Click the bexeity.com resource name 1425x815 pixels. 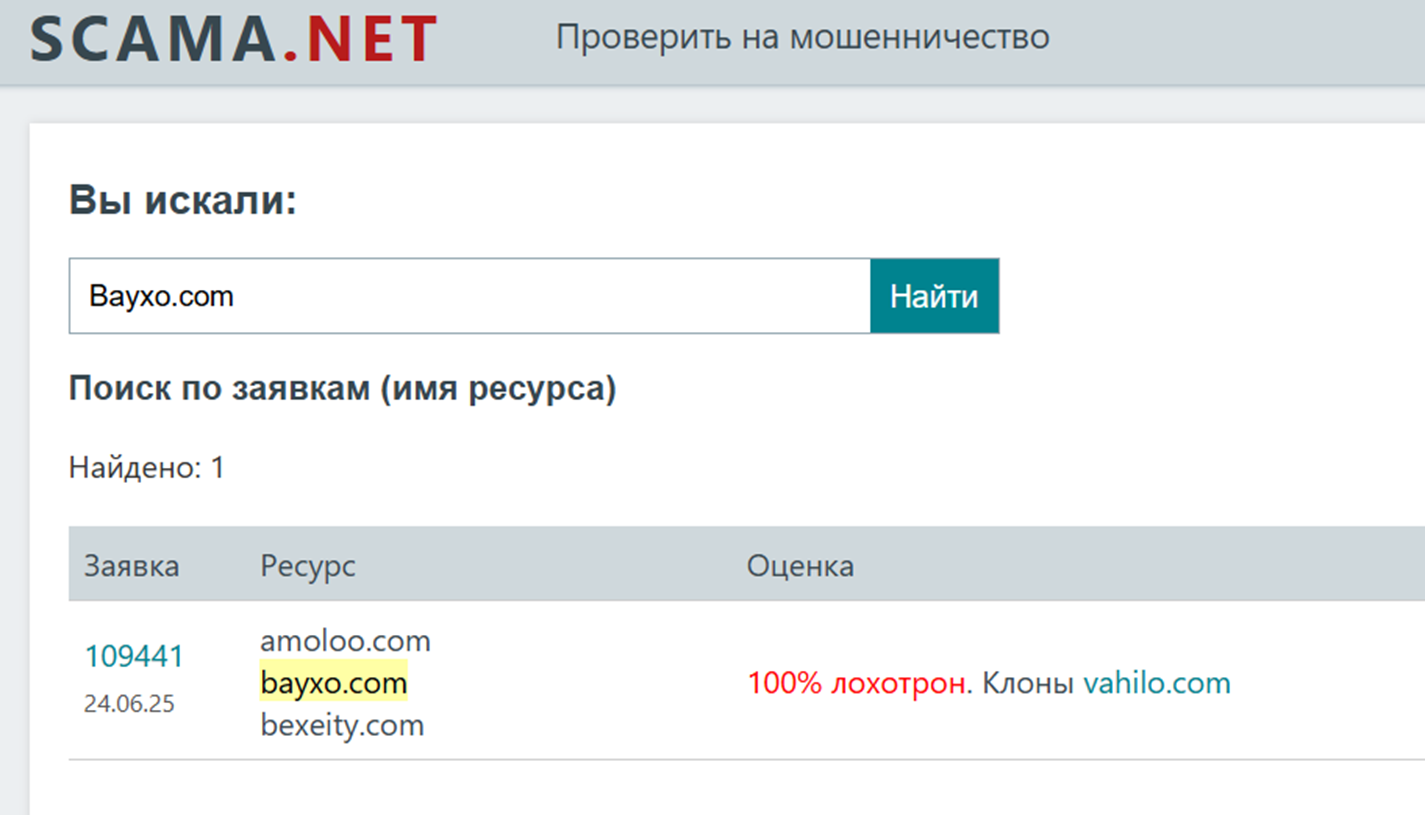point(342,725)
